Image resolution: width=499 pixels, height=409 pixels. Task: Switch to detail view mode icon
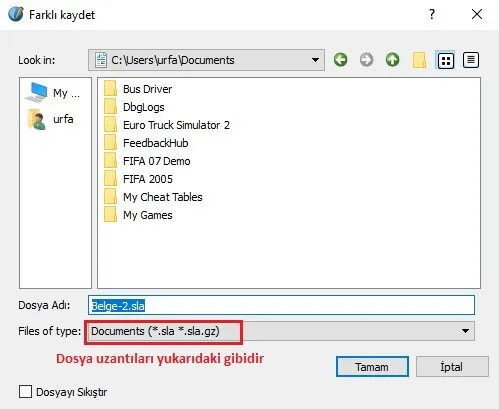coord(471,60)
